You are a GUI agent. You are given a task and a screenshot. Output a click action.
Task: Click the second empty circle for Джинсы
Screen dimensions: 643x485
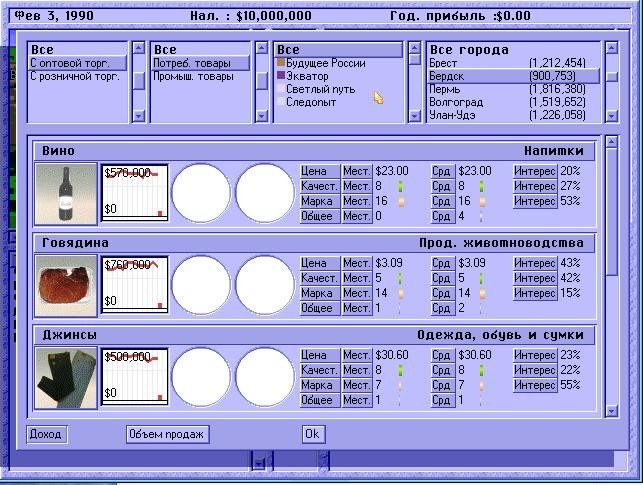click(x=265, y=377)
